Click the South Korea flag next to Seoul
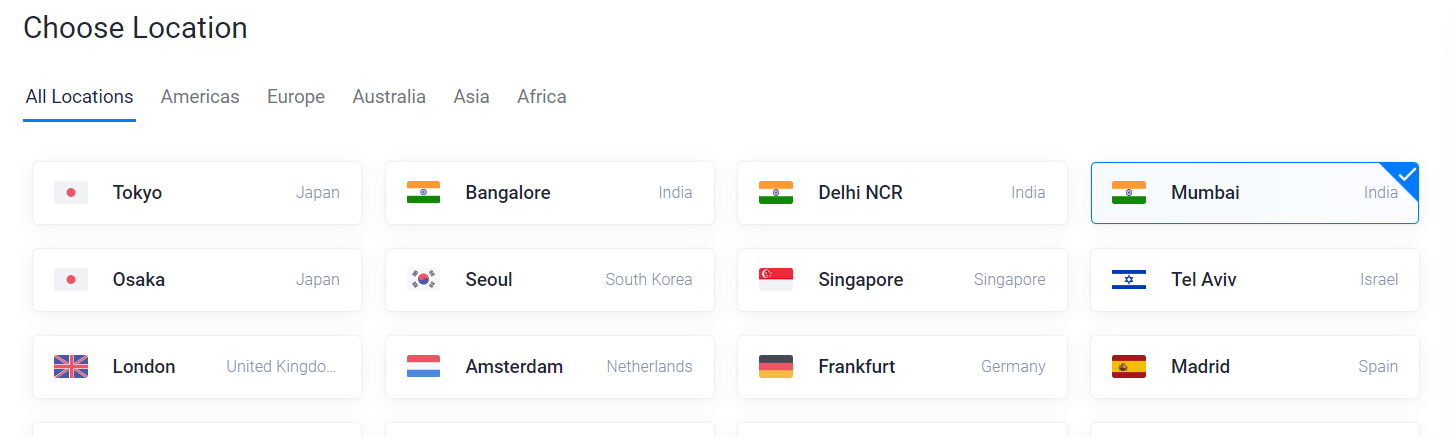This screenshot has width=1450, height=437. tap(424, 280)
